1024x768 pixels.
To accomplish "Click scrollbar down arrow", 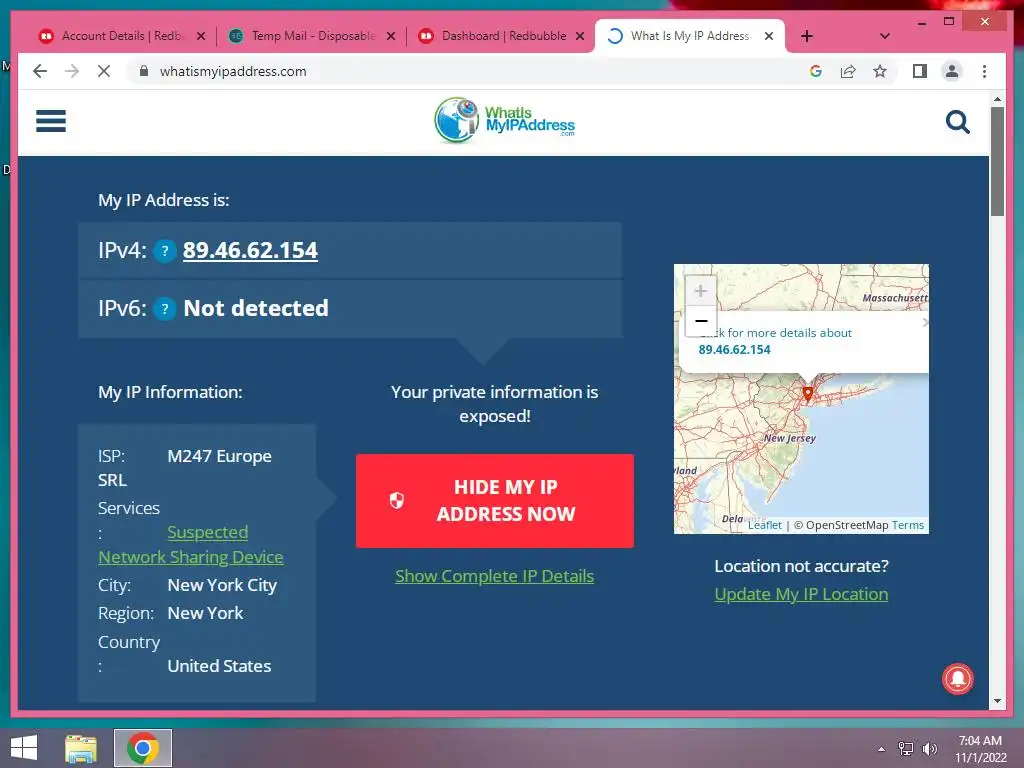I will (997, 701).
